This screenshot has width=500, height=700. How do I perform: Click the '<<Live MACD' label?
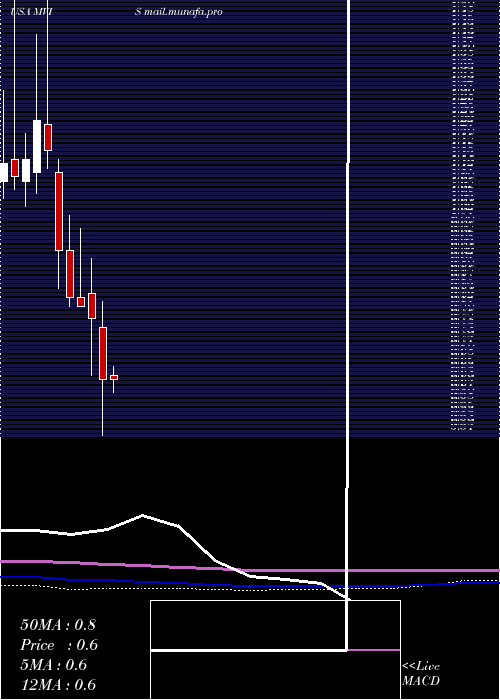click(x=421, y=674)
